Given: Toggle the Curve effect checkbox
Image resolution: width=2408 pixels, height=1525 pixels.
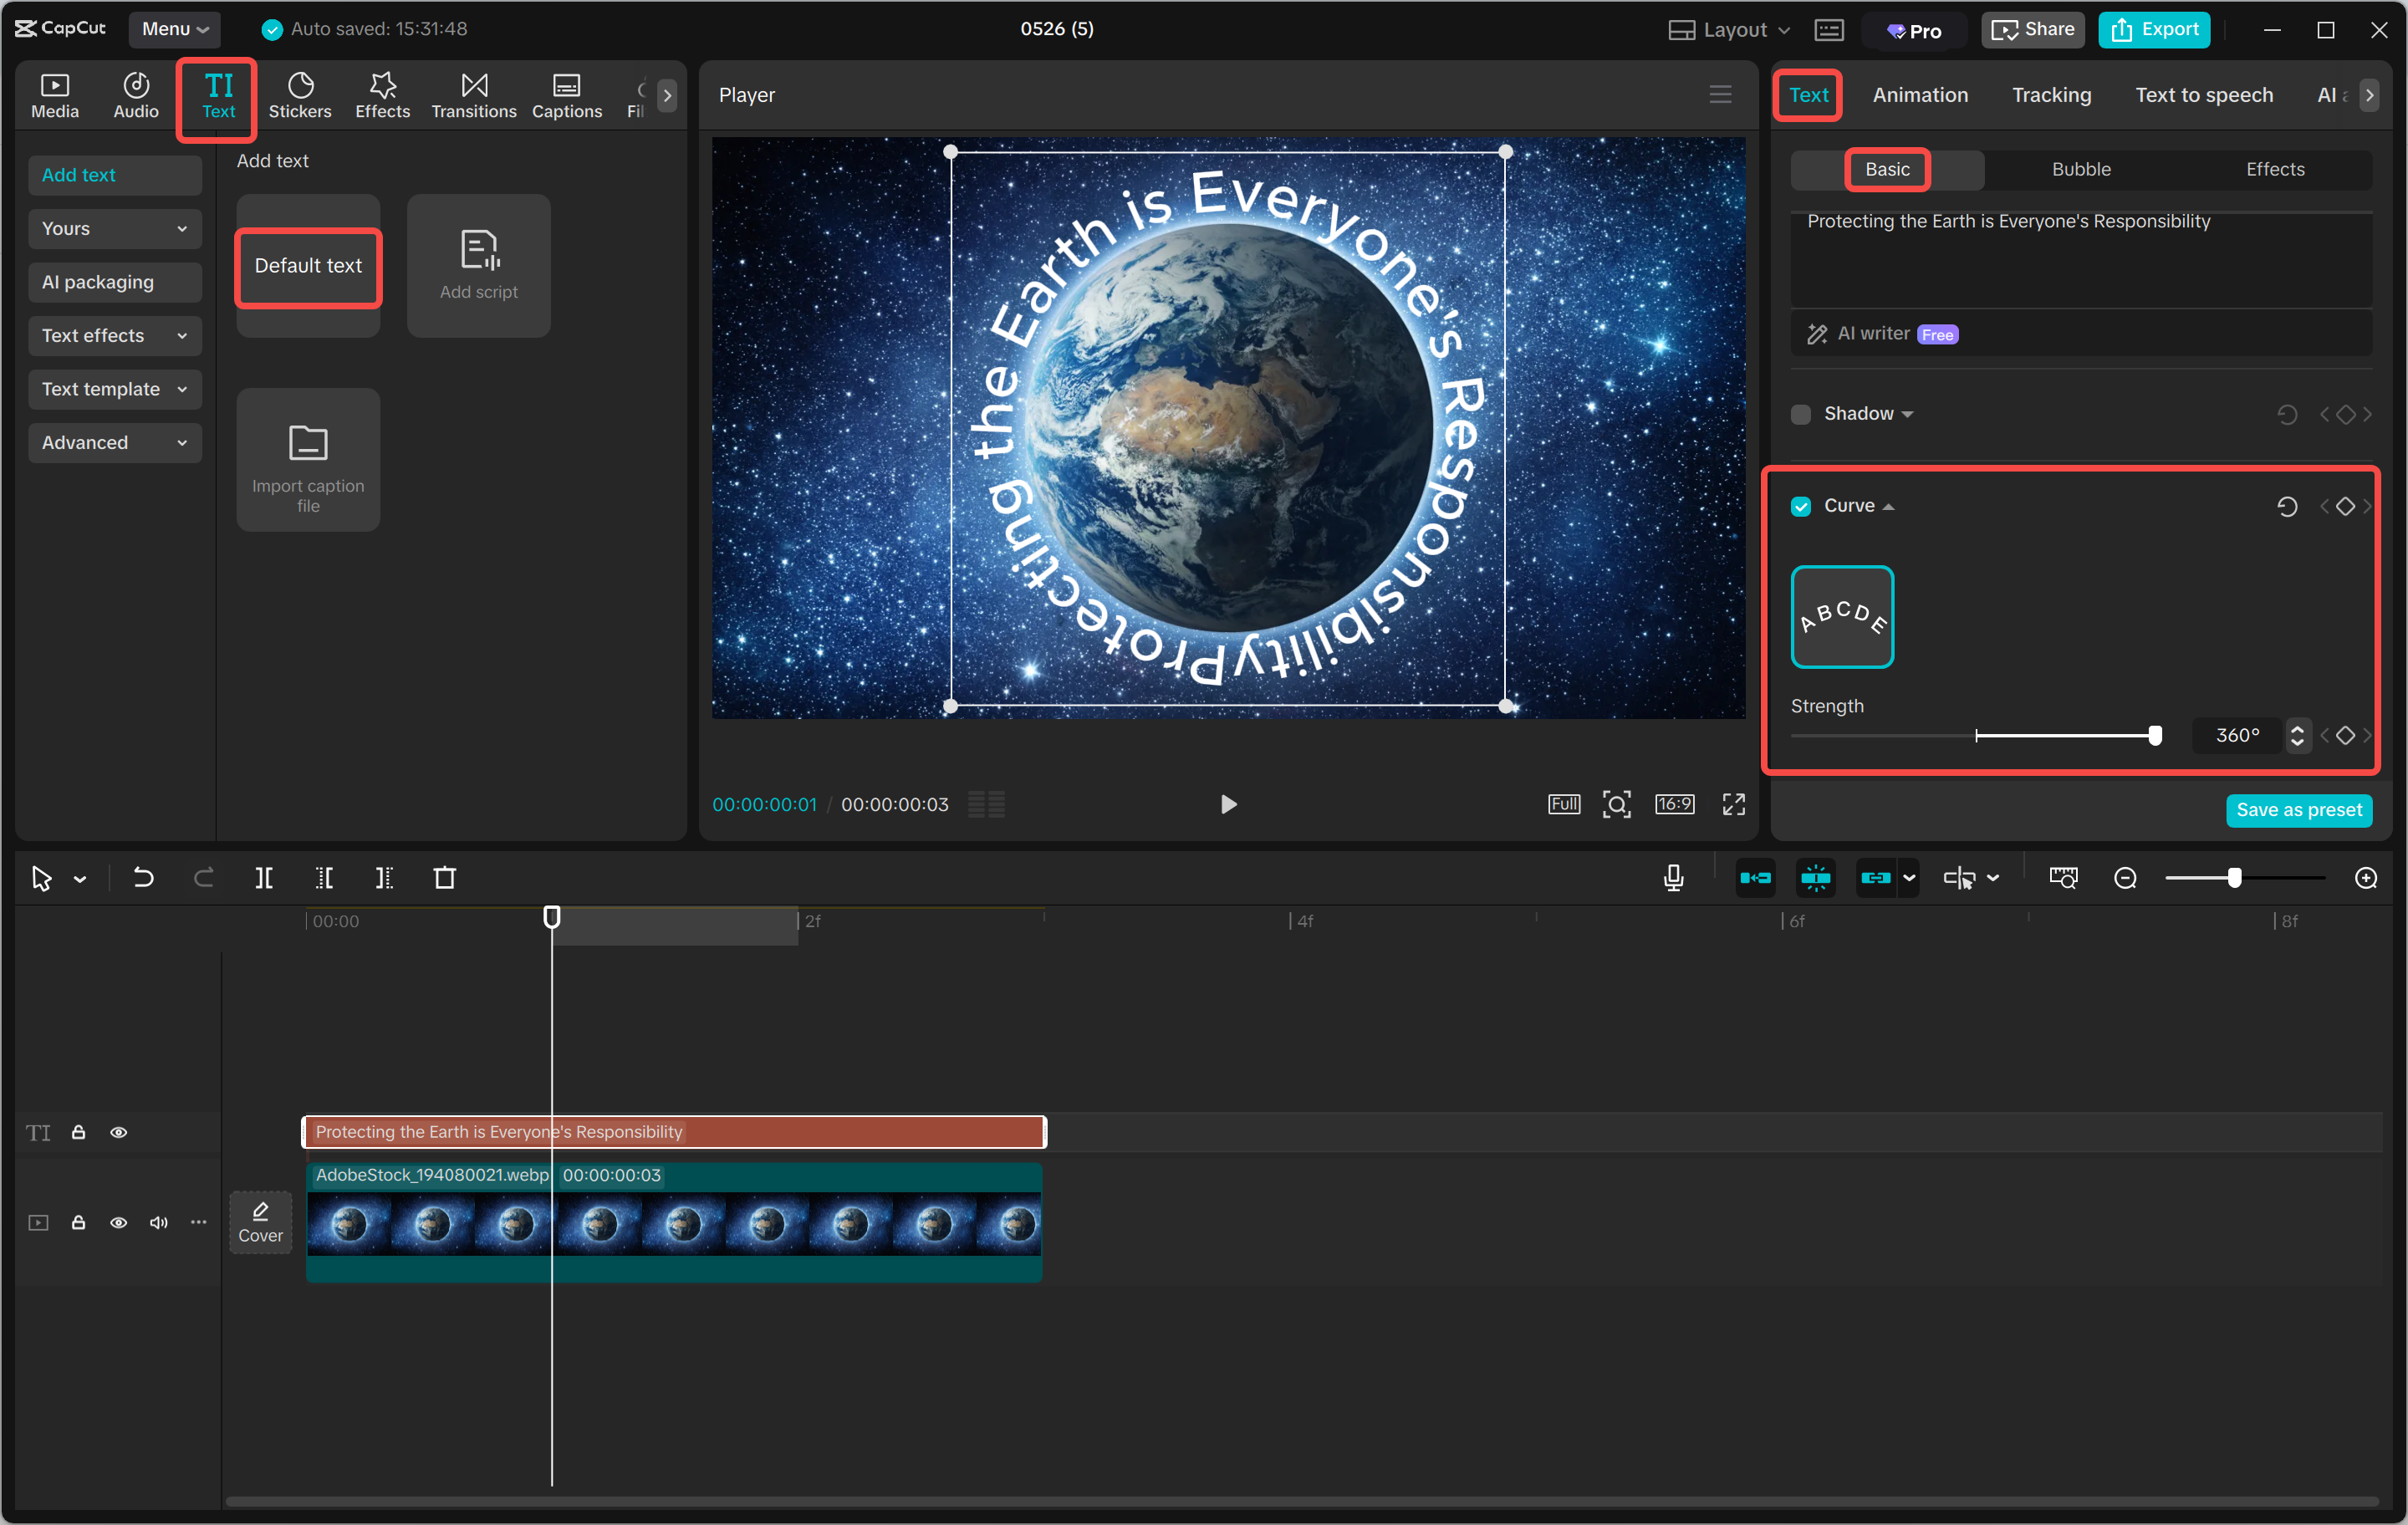Looking at the screenshot, I should point(1801,506).
